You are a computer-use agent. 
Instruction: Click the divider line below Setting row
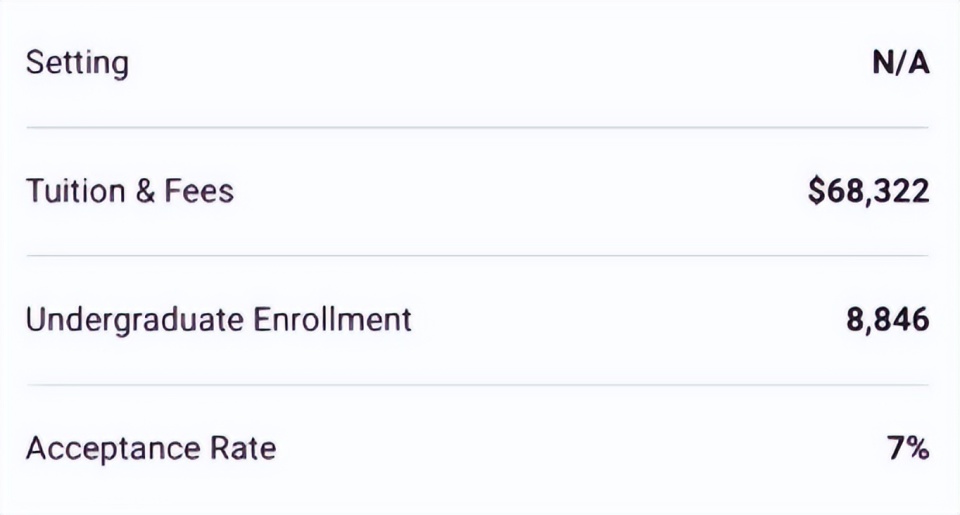478,127
